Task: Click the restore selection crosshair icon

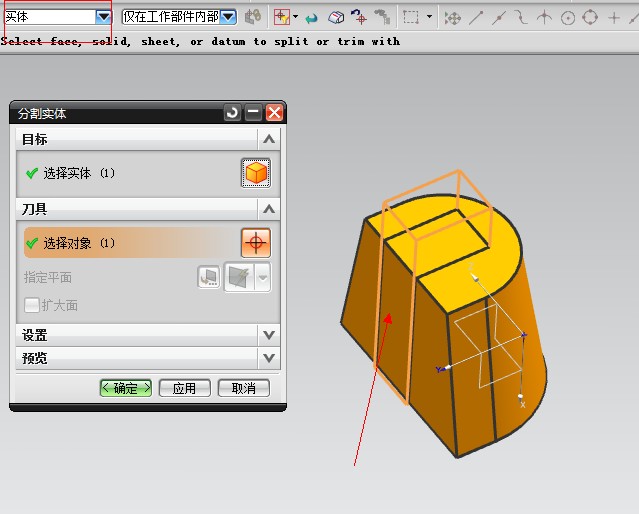Action: [x=359, y=17]
